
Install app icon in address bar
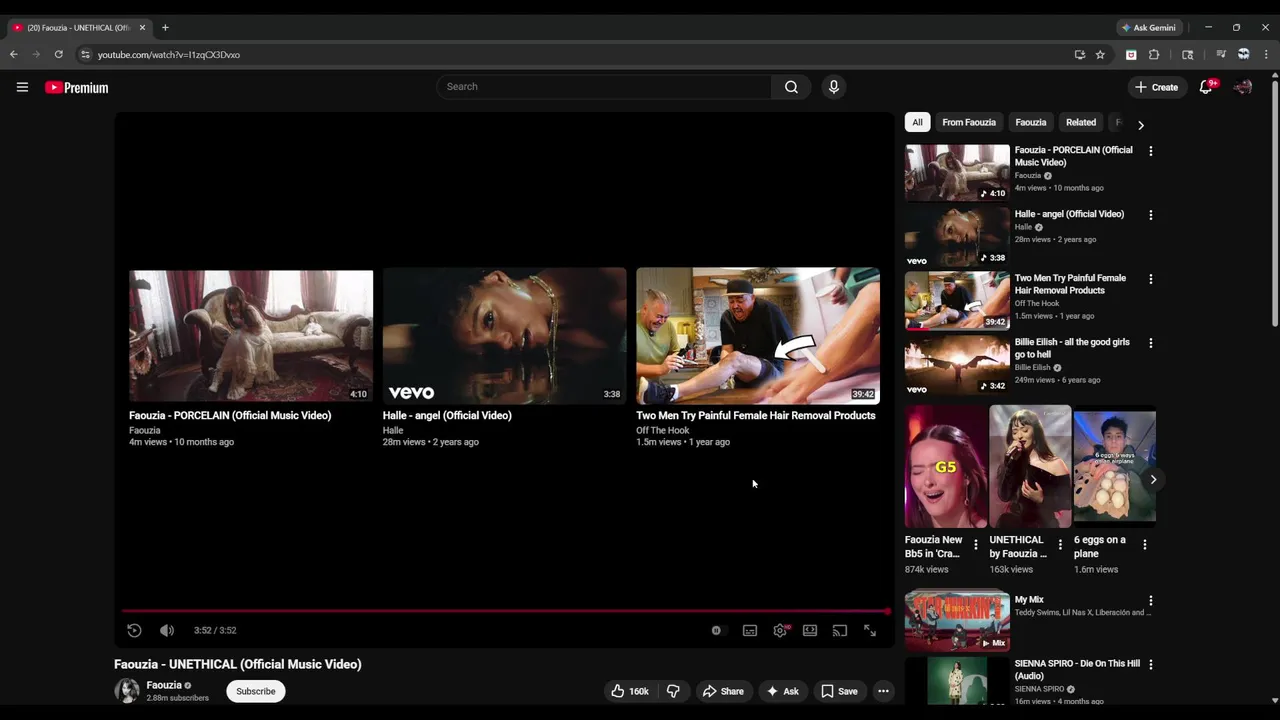(1079, 55)
